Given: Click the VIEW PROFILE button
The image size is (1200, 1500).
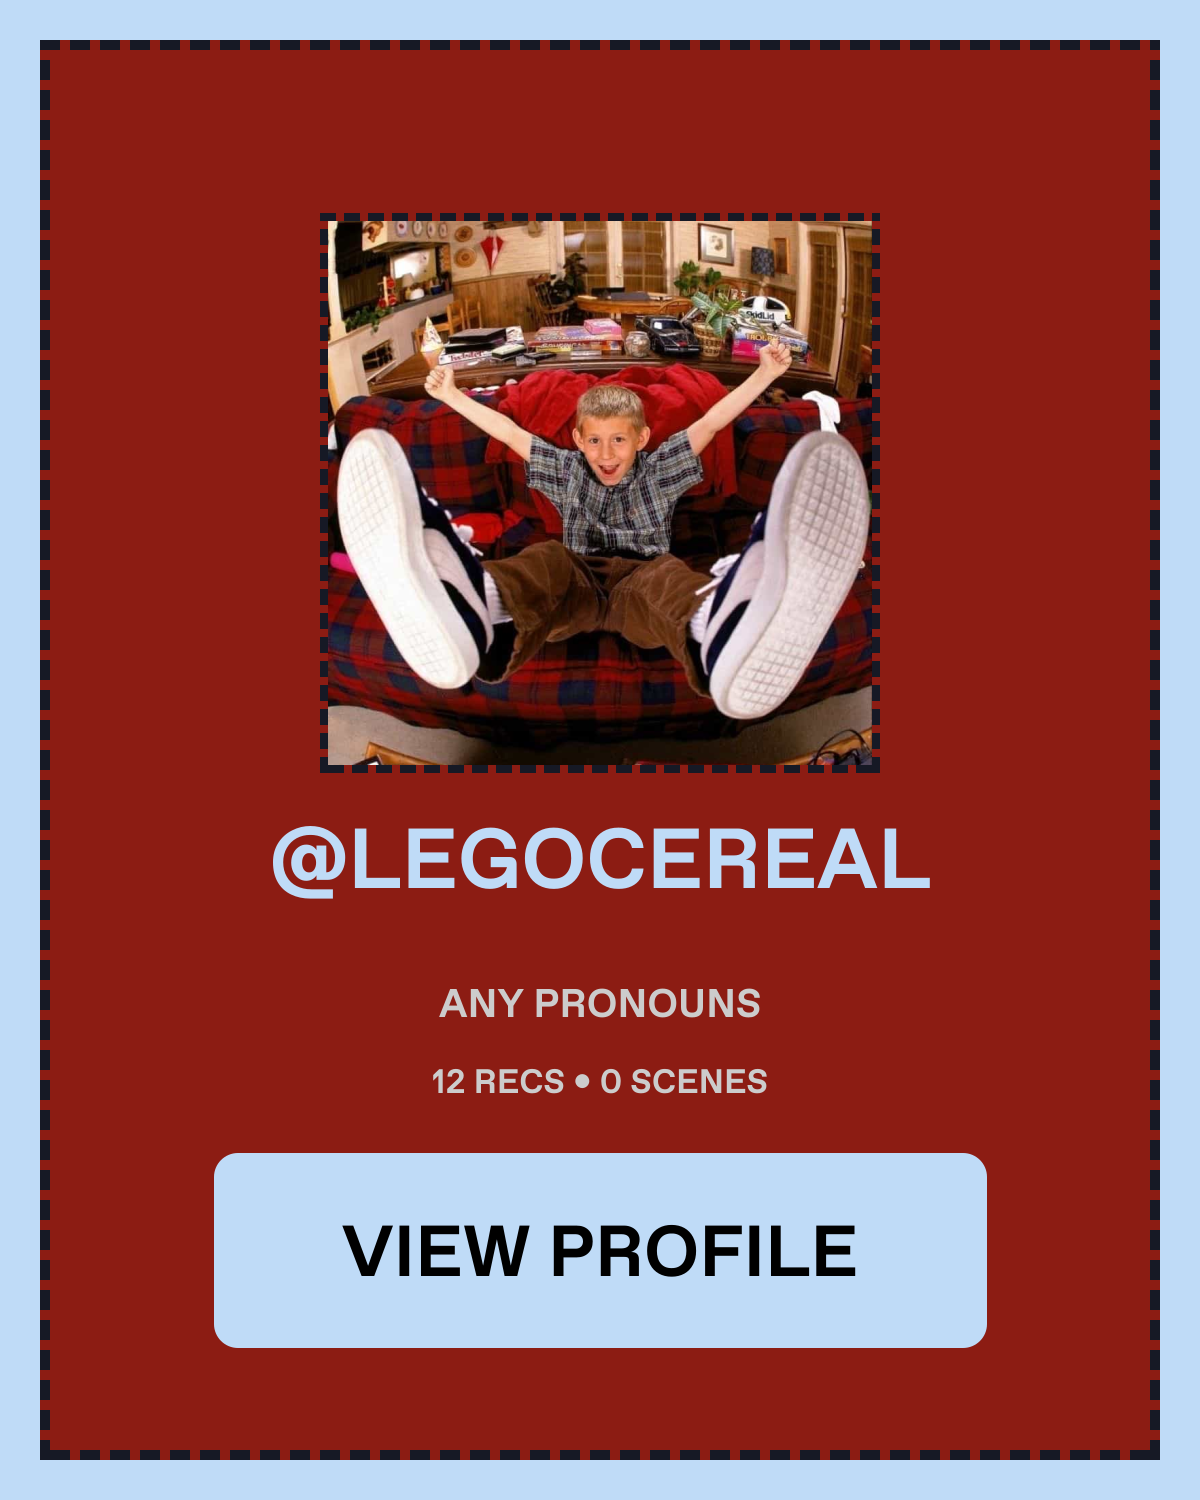Looking at the screenshot, I should click(x=600, y=1250).
